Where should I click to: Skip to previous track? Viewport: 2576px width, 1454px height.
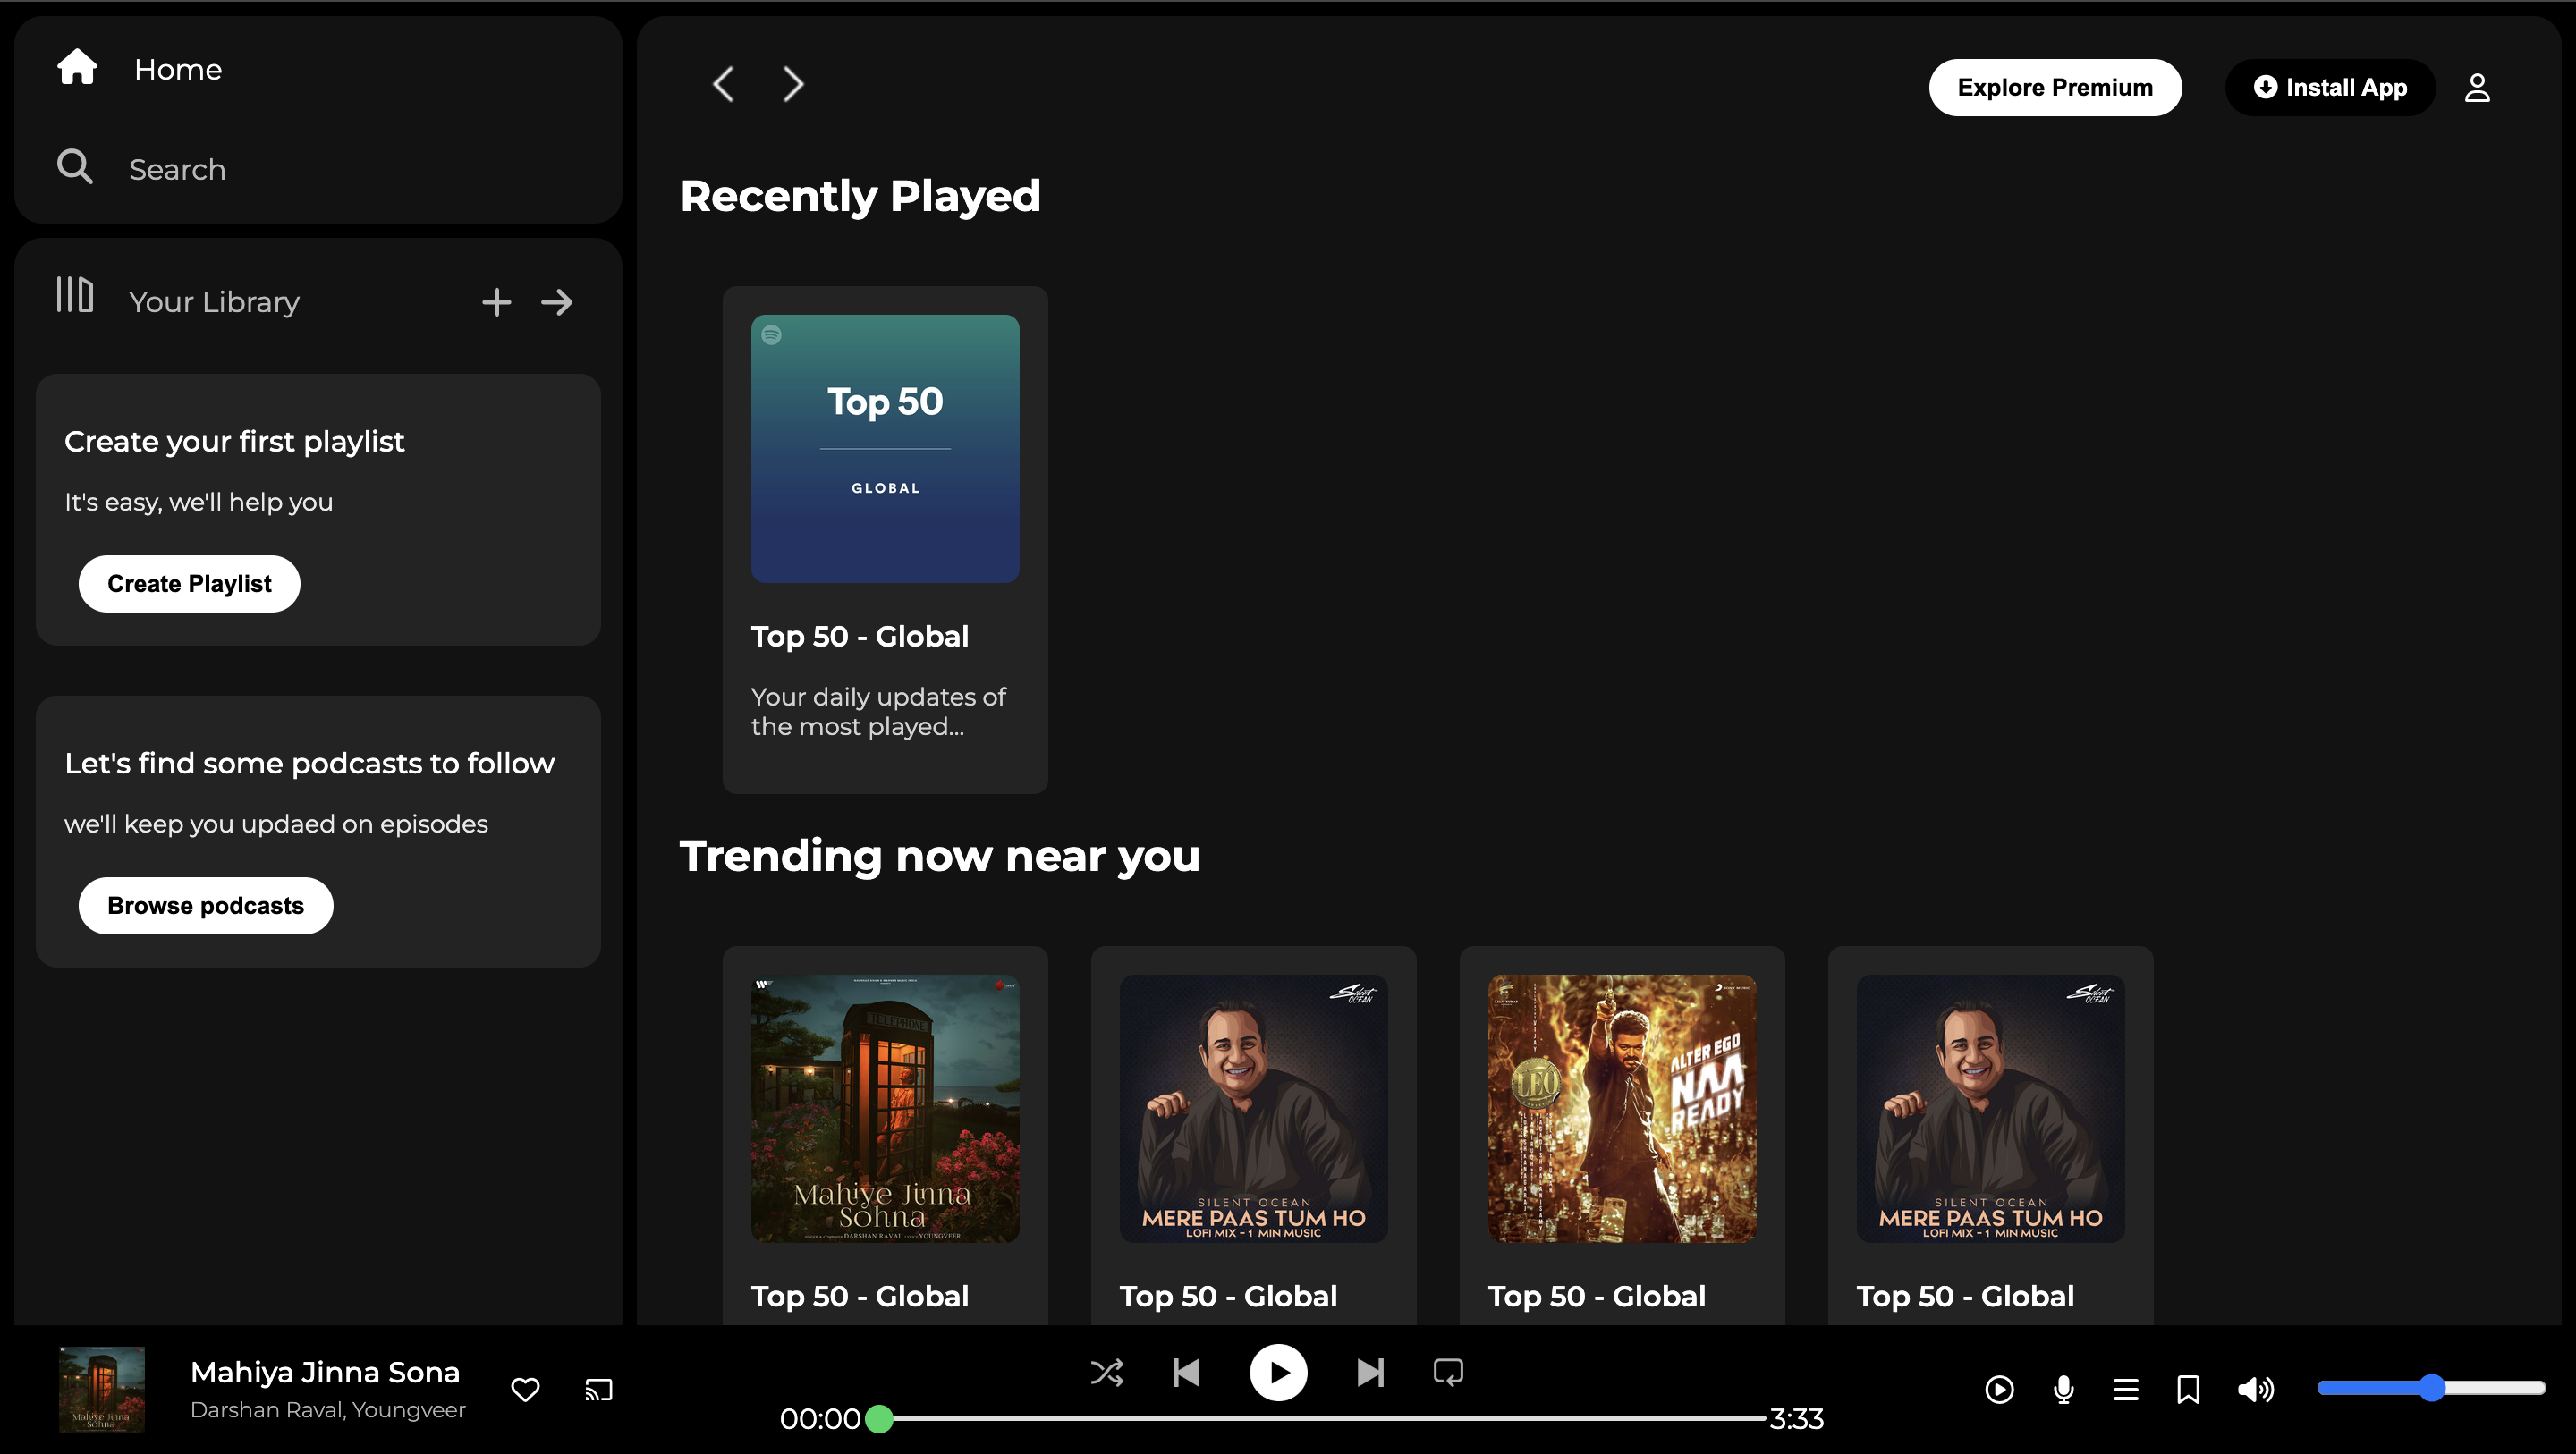tap(1186, 1373)
